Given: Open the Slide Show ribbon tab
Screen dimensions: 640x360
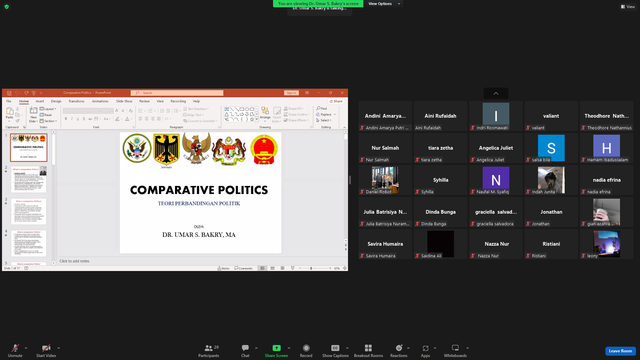Looking at the screenshot, I should point(124,101).
